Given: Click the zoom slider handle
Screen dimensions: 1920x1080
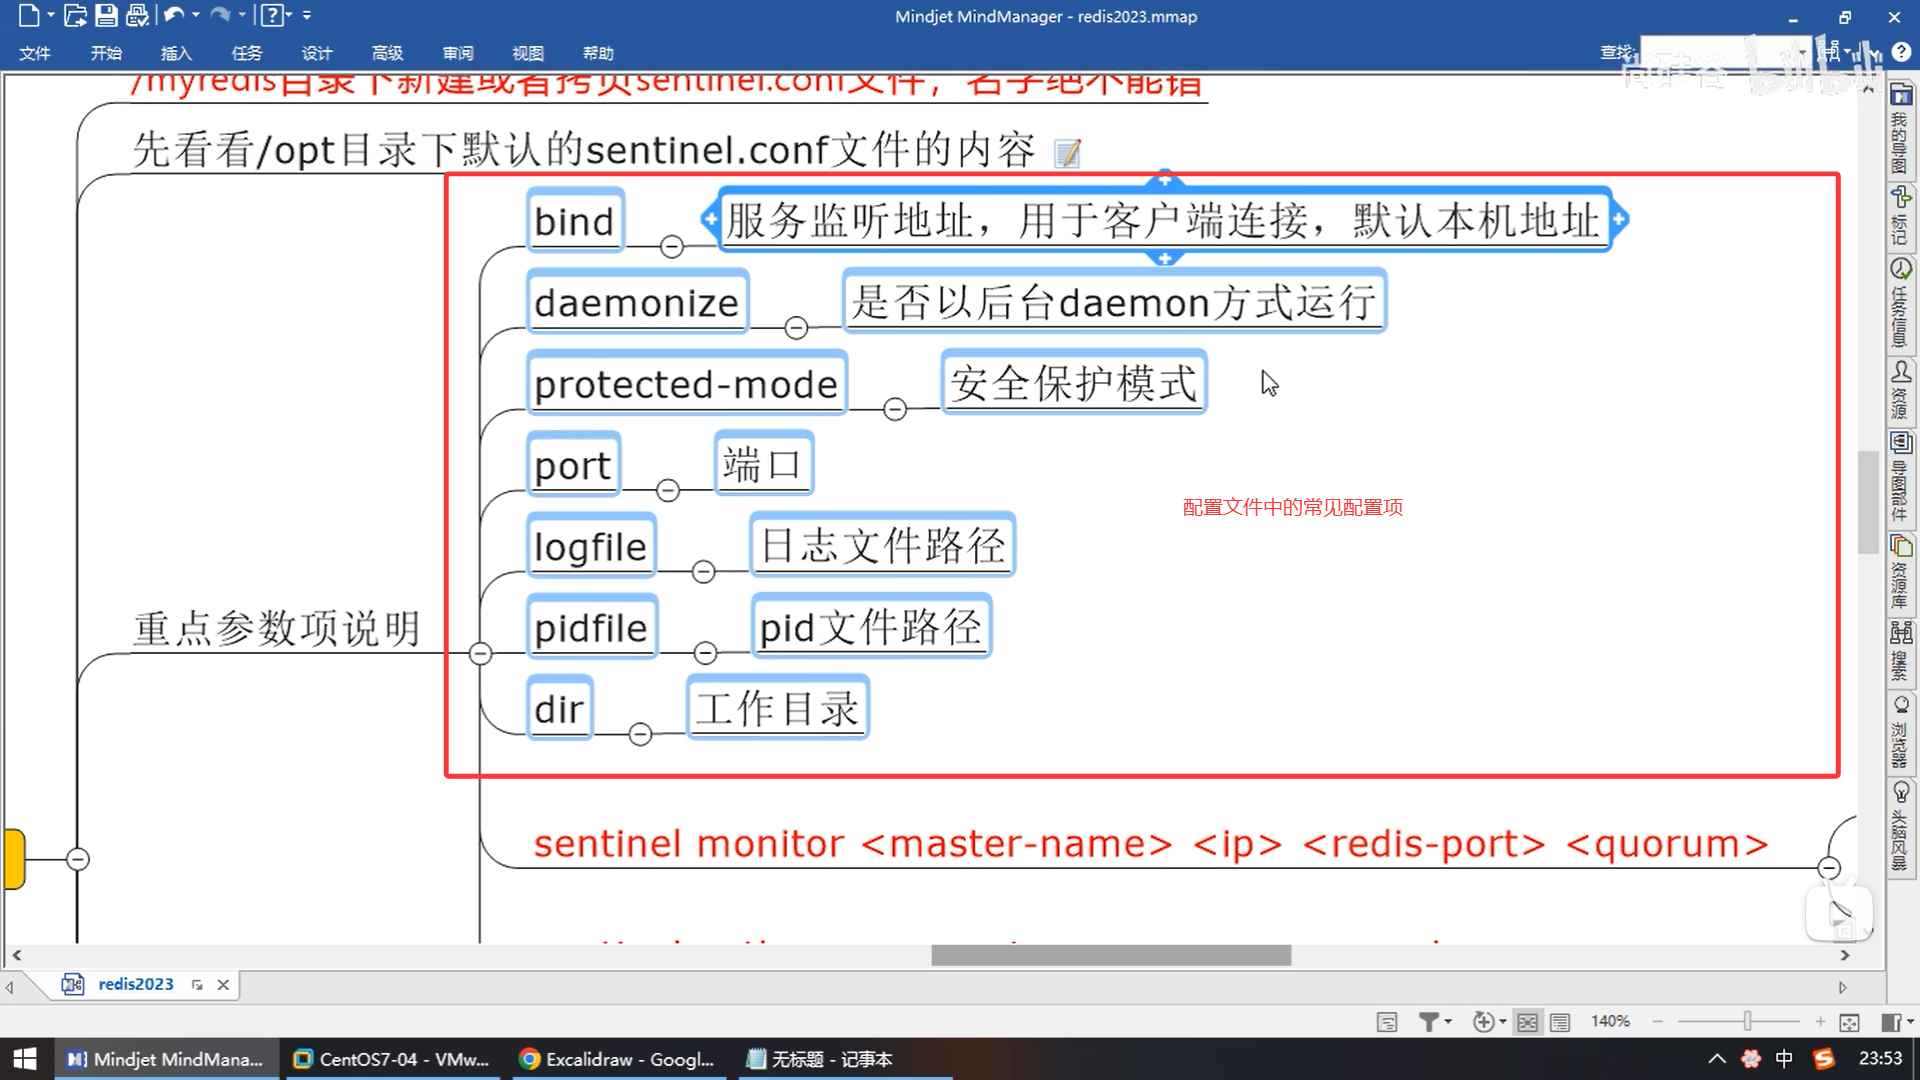Looking at the screenshot, I should [x=1747, y=1021].
